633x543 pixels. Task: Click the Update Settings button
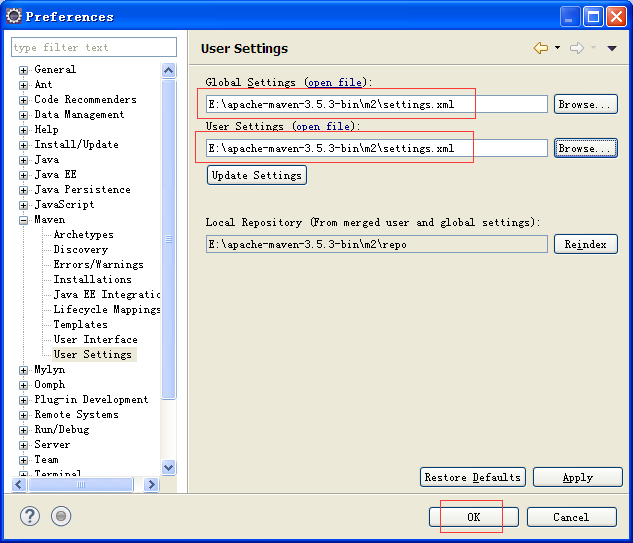click(257, 175)
